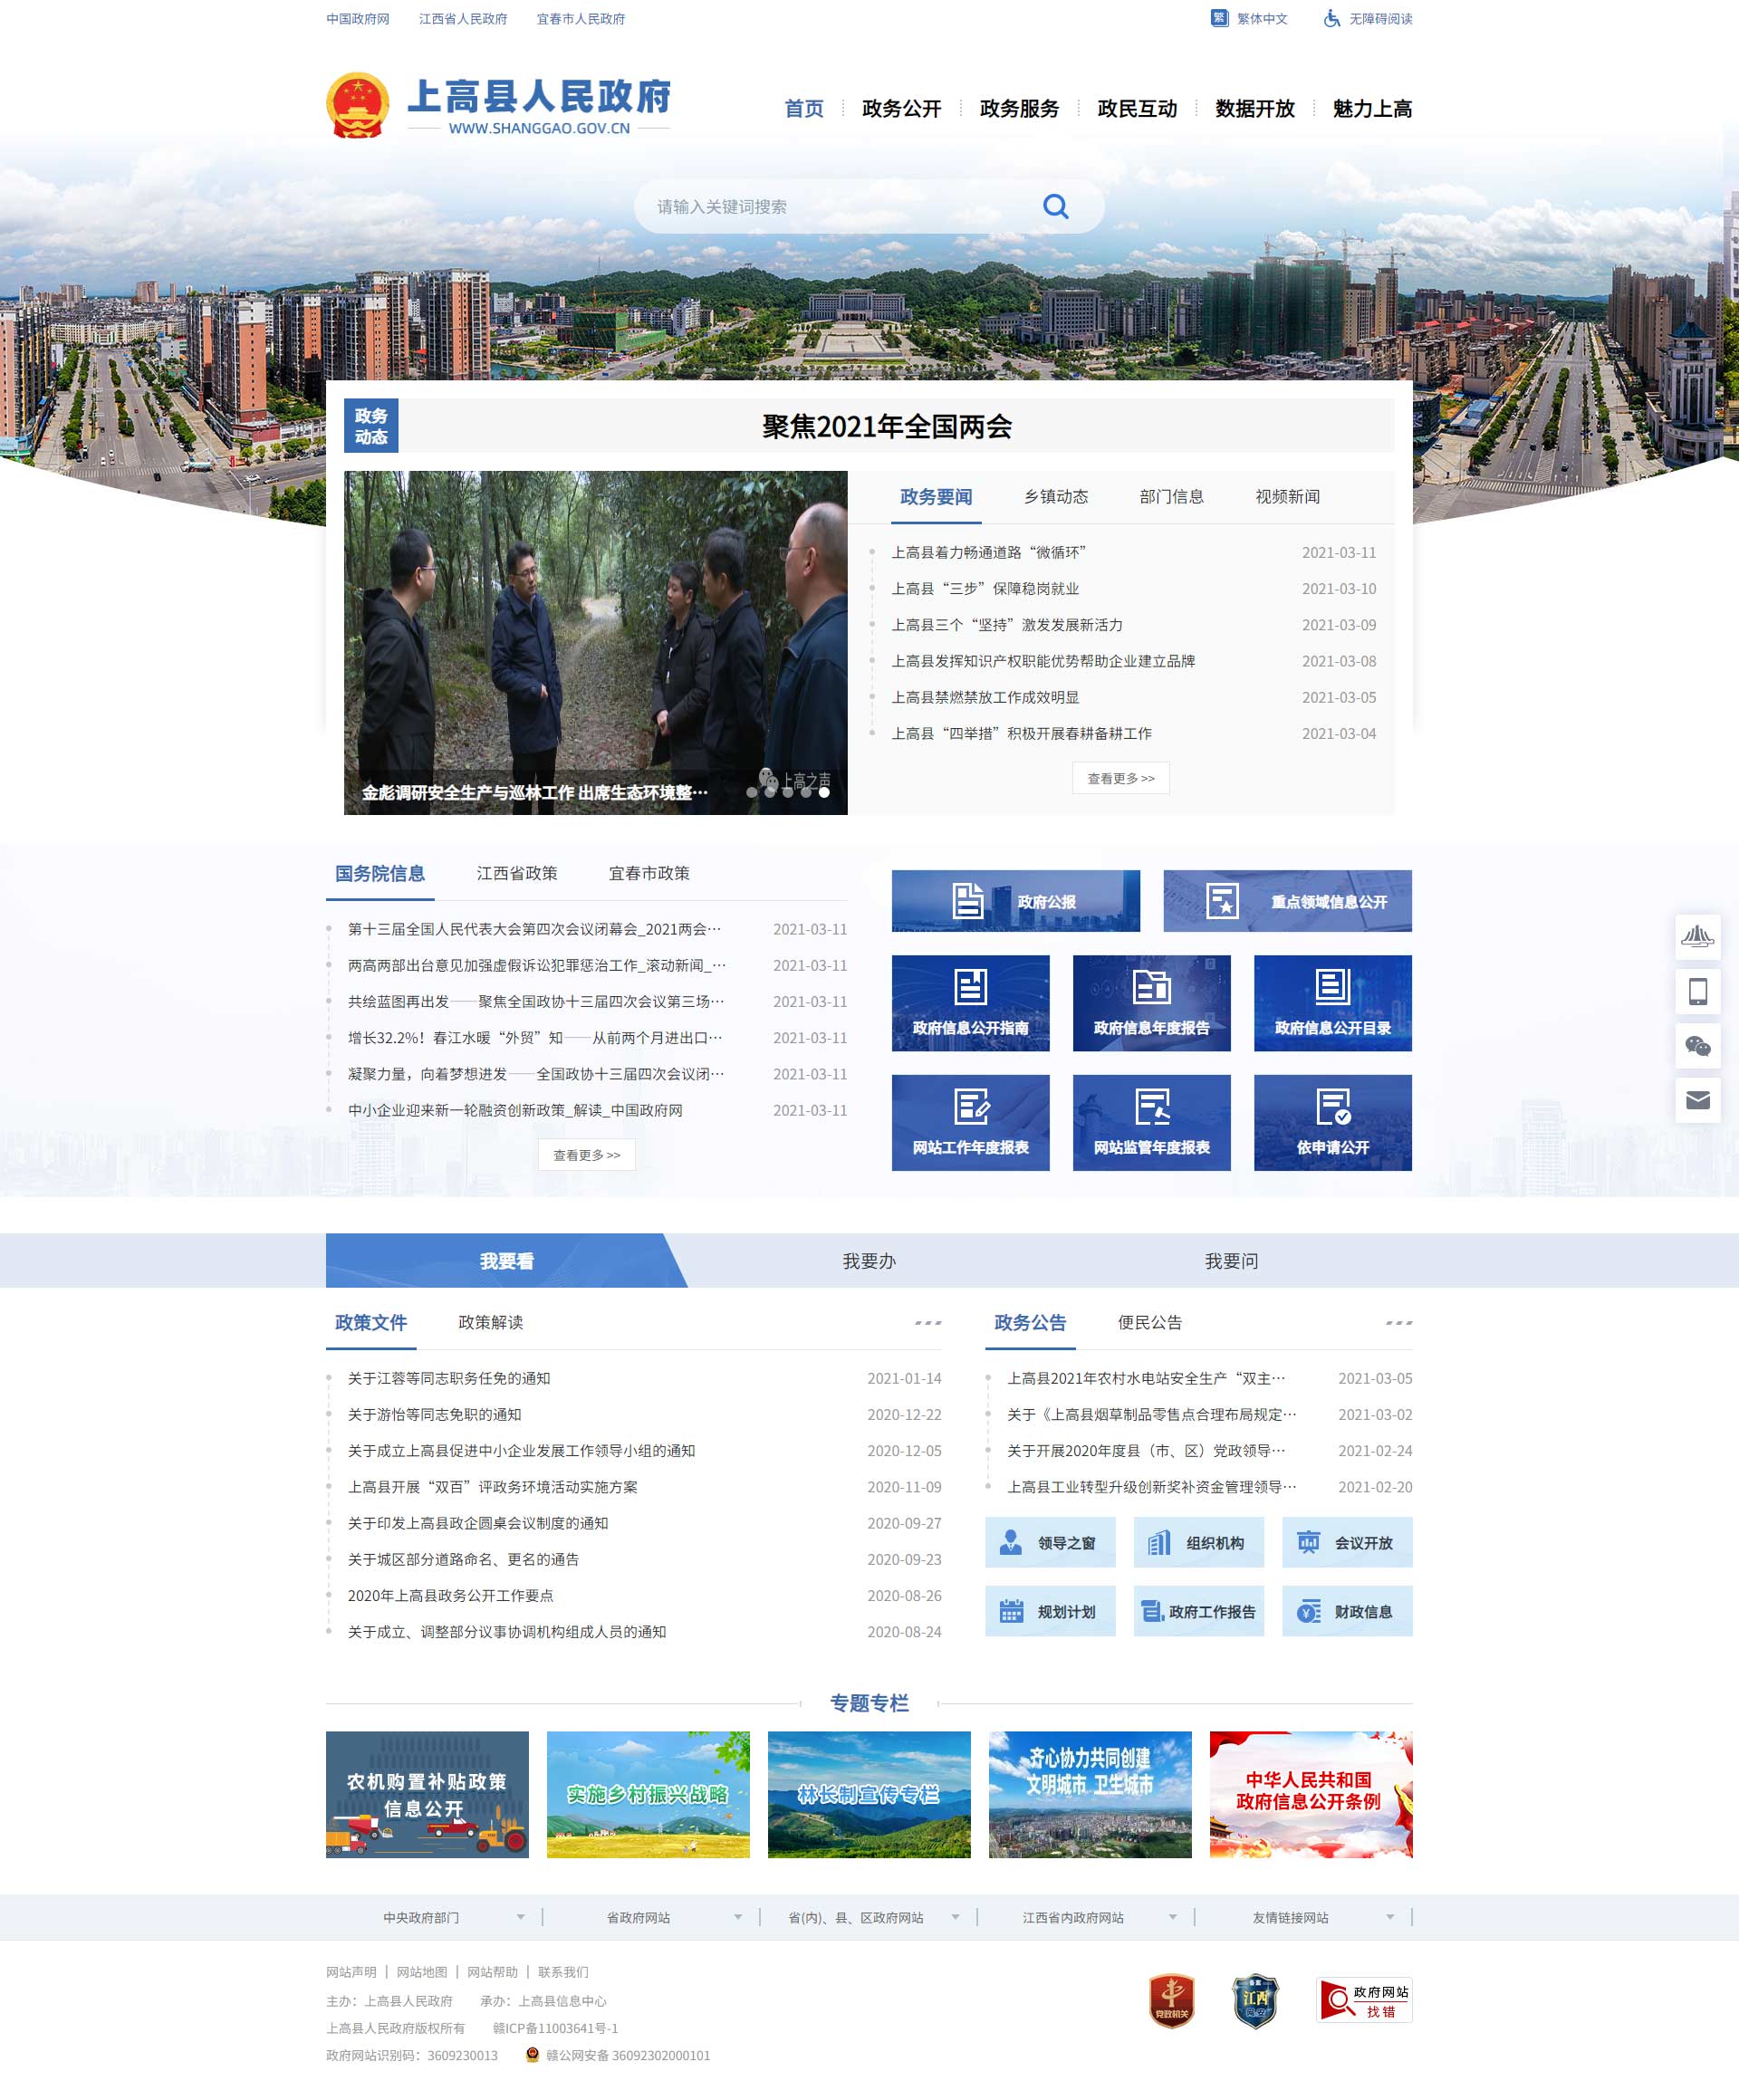
Task: Switch to the 我要问 tab
Action: 1231,1260
